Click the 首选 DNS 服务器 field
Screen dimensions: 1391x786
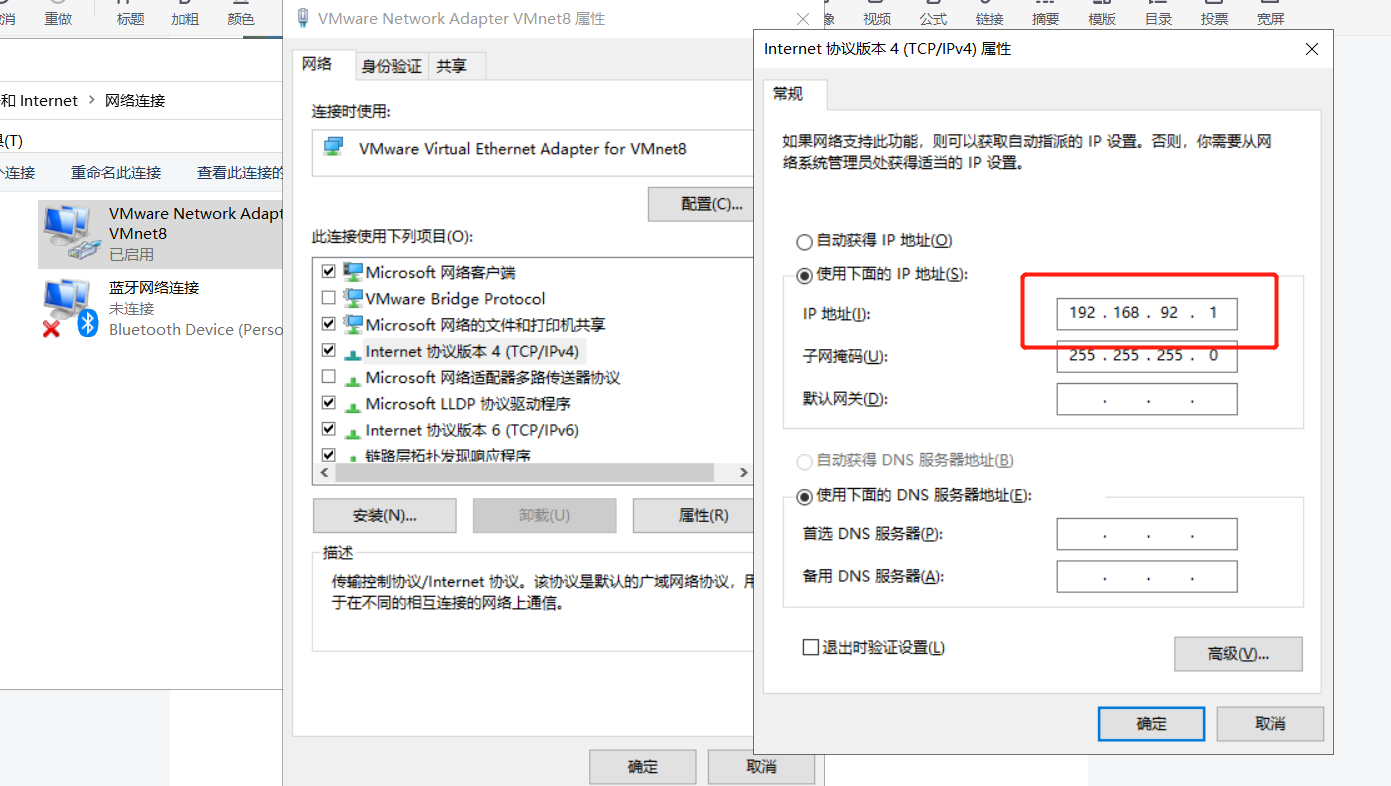pyautogui.click(x=1147, y=534)
